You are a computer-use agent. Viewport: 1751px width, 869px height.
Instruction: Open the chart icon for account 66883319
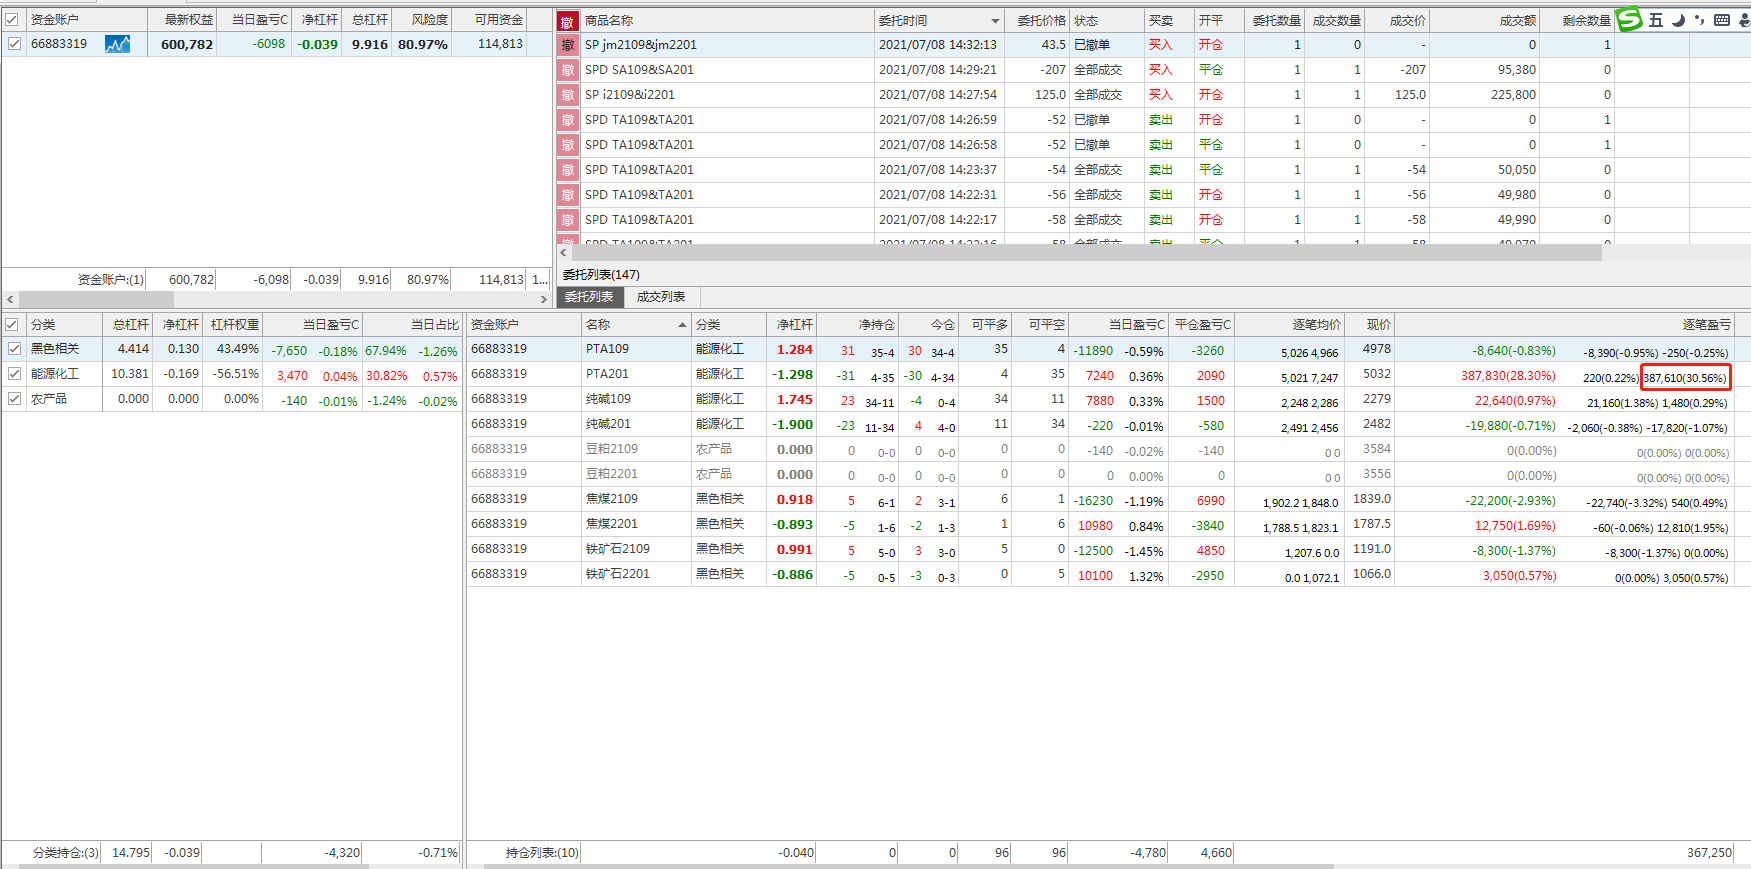(117, 44)
